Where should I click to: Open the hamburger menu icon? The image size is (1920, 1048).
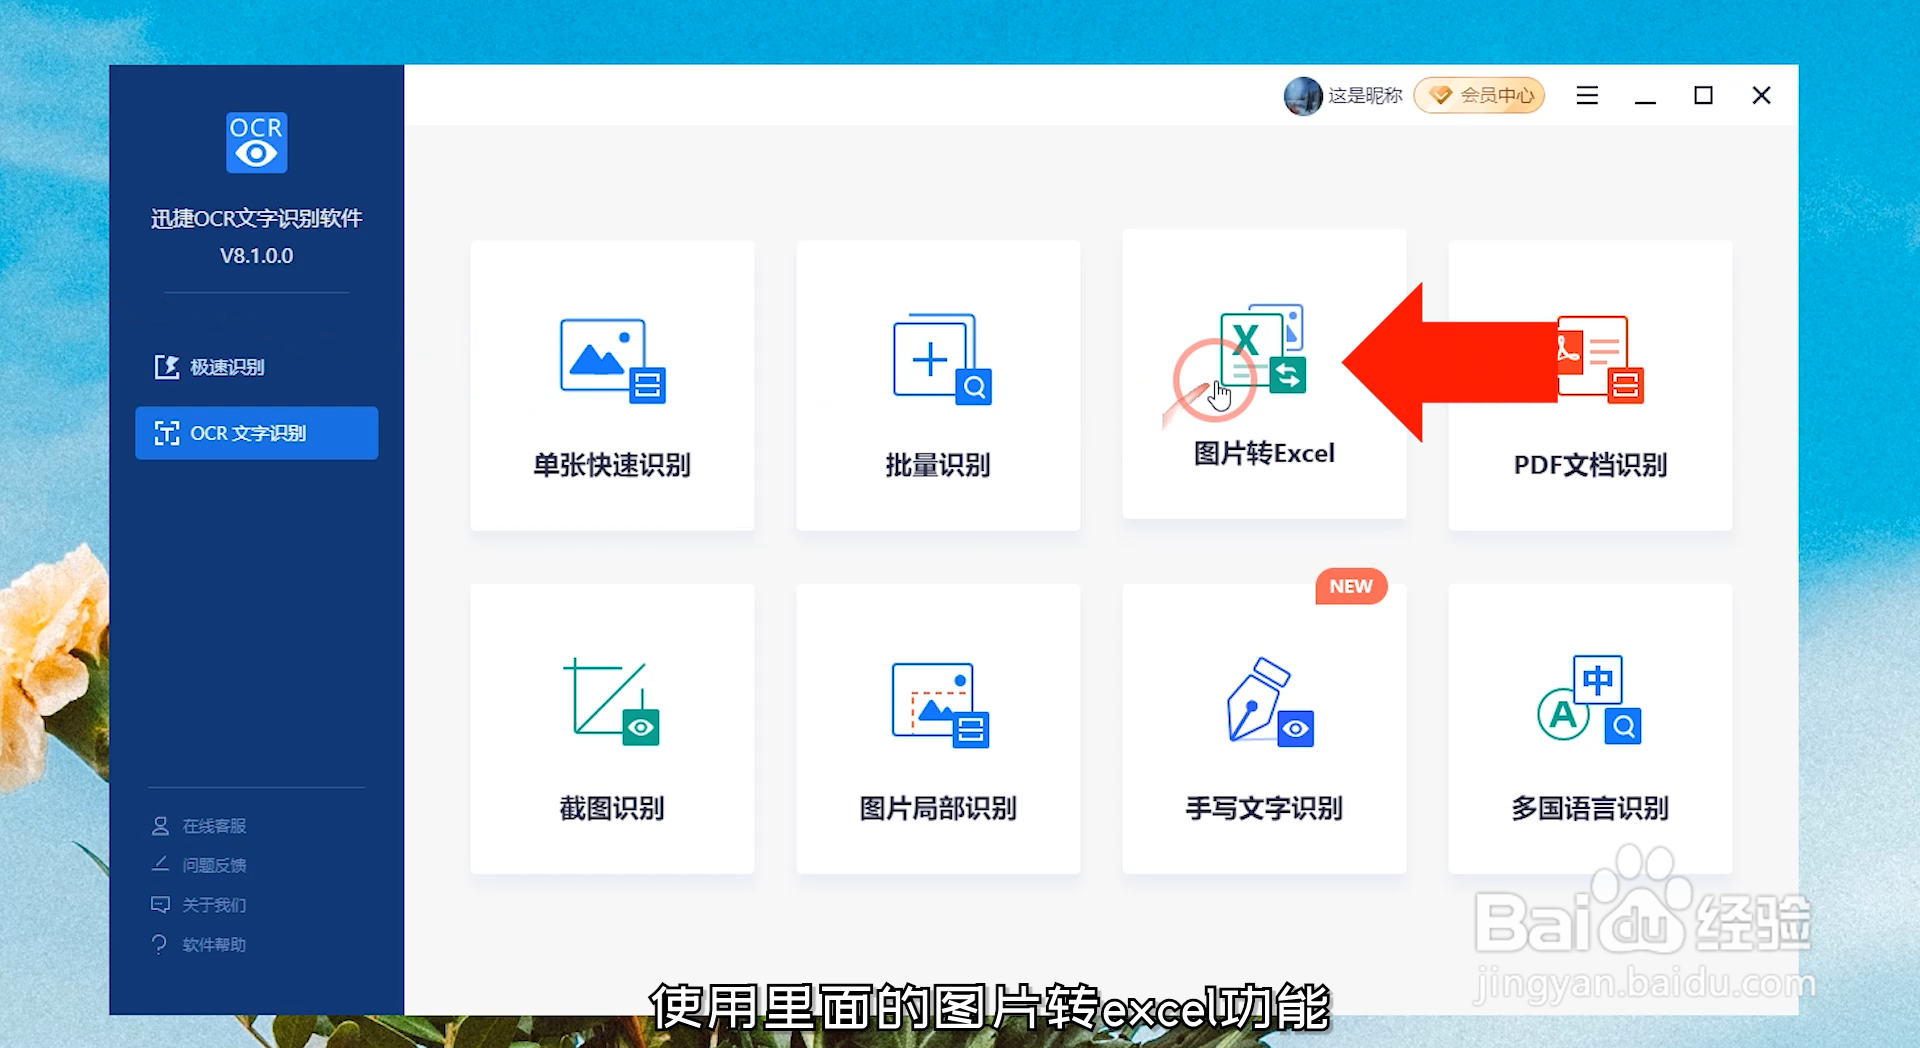click(x=1587, y=96)
